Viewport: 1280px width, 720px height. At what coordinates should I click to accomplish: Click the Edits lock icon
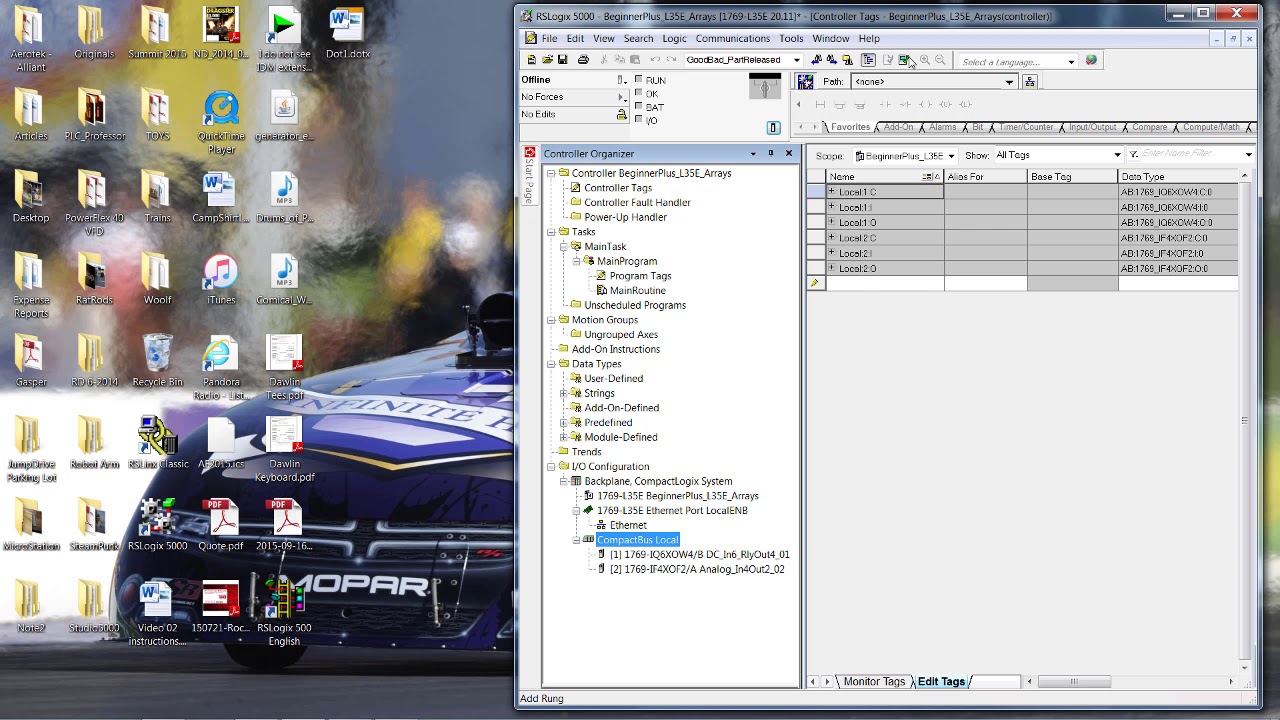point(621,115)
